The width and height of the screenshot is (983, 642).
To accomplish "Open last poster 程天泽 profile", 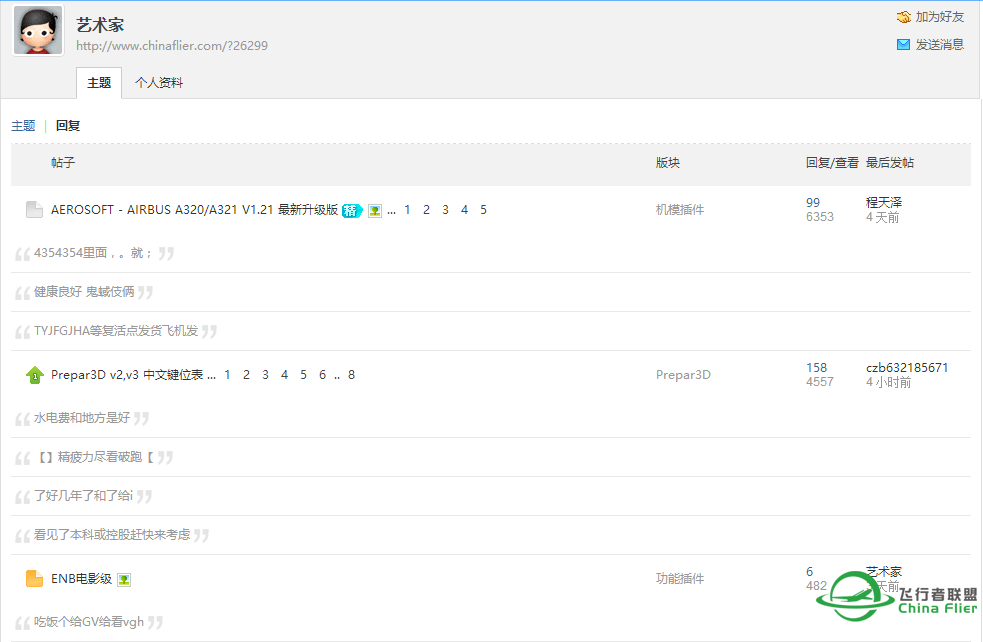I will [x=884, y=203].
